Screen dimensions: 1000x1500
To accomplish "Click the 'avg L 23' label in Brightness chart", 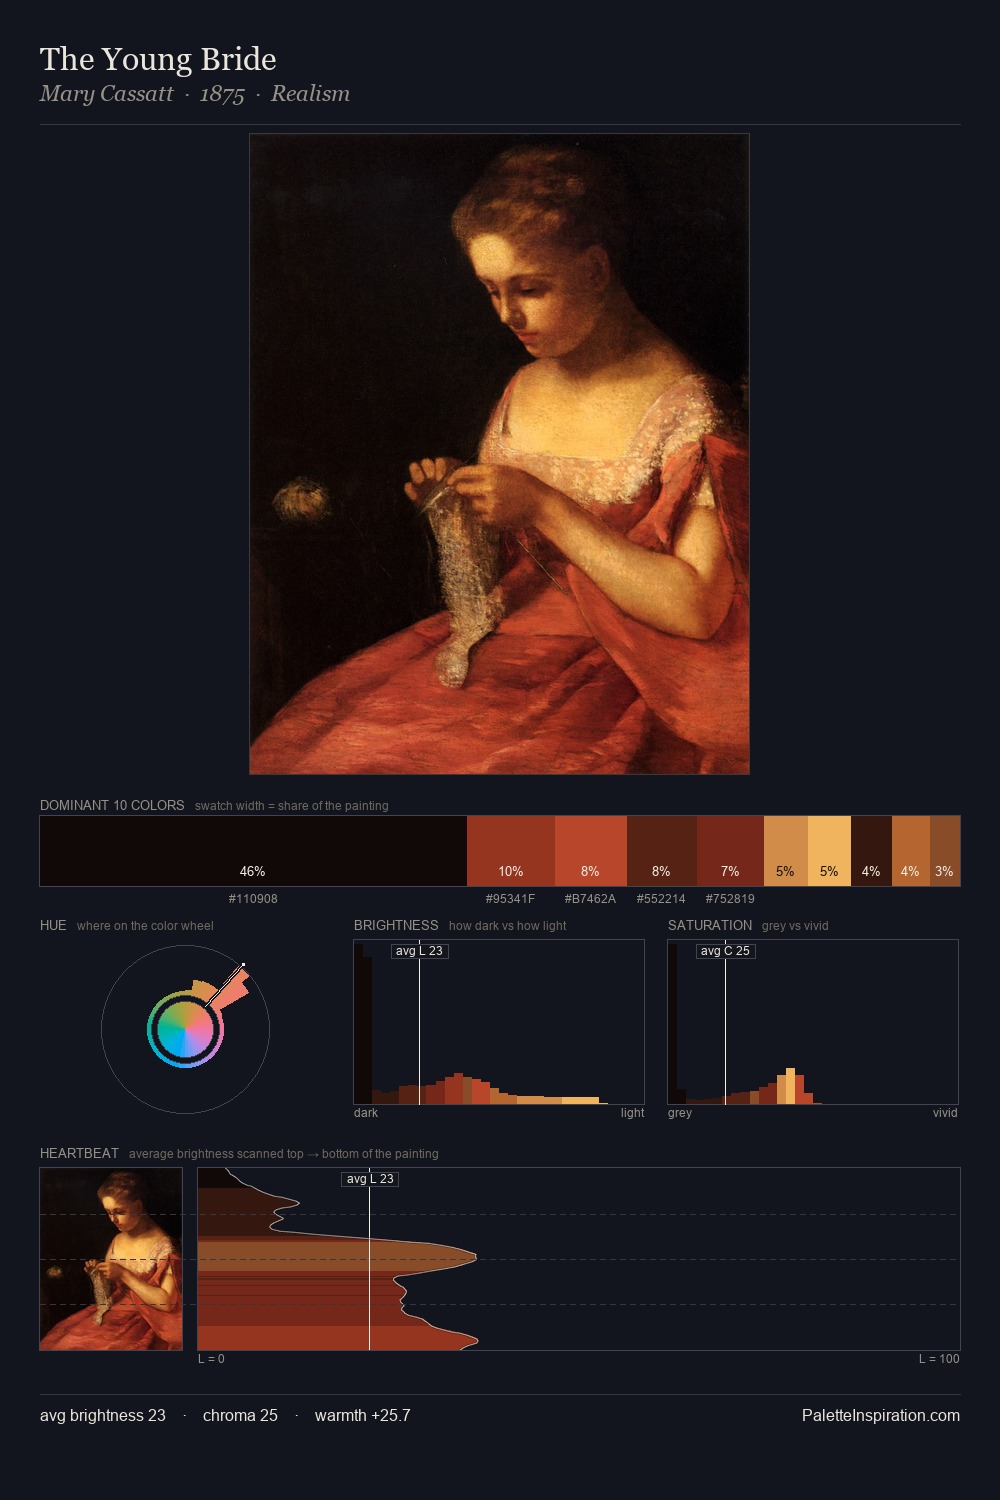I will 419,951.
